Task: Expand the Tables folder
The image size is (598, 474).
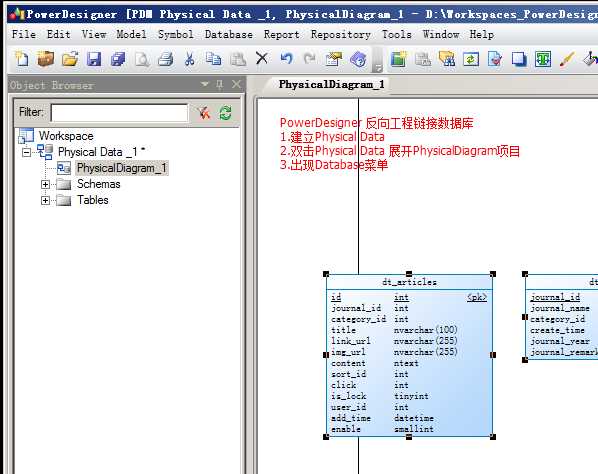Action: pyautogui.click(x=45, y=201)
